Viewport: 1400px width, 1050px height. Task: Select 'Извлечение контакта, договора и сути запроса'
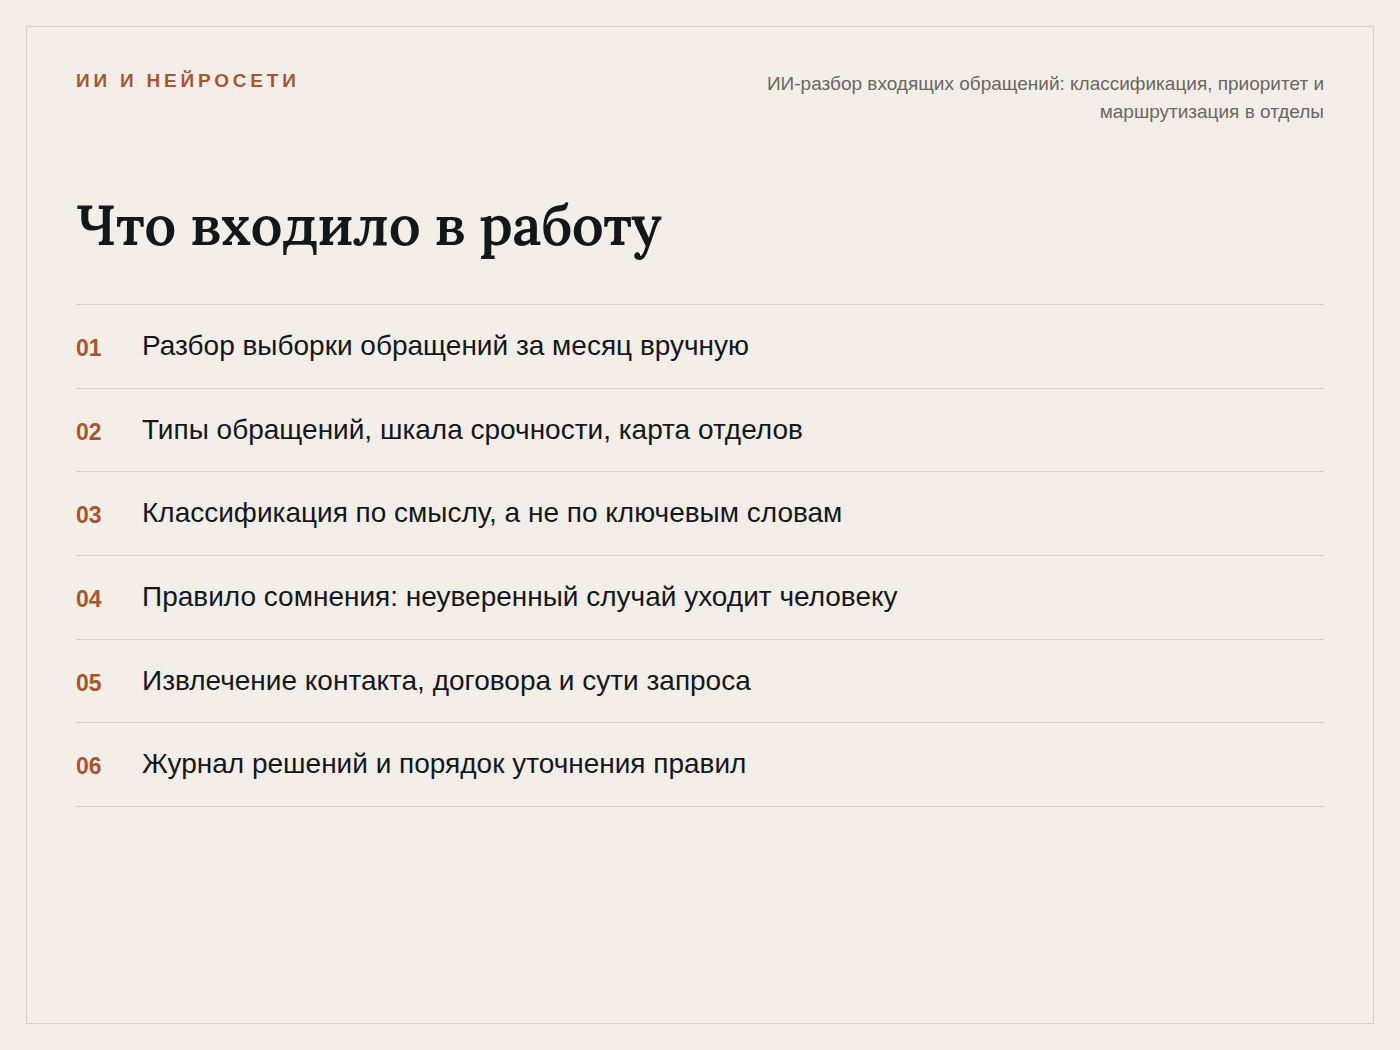(x=446, y=681)
